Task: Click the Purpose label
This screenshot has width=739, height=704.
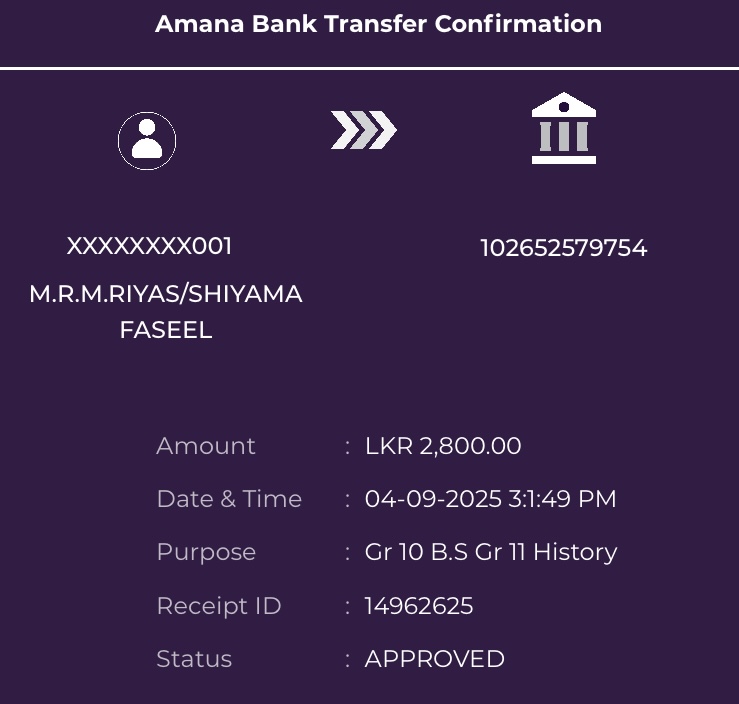Action: (206, 552)
